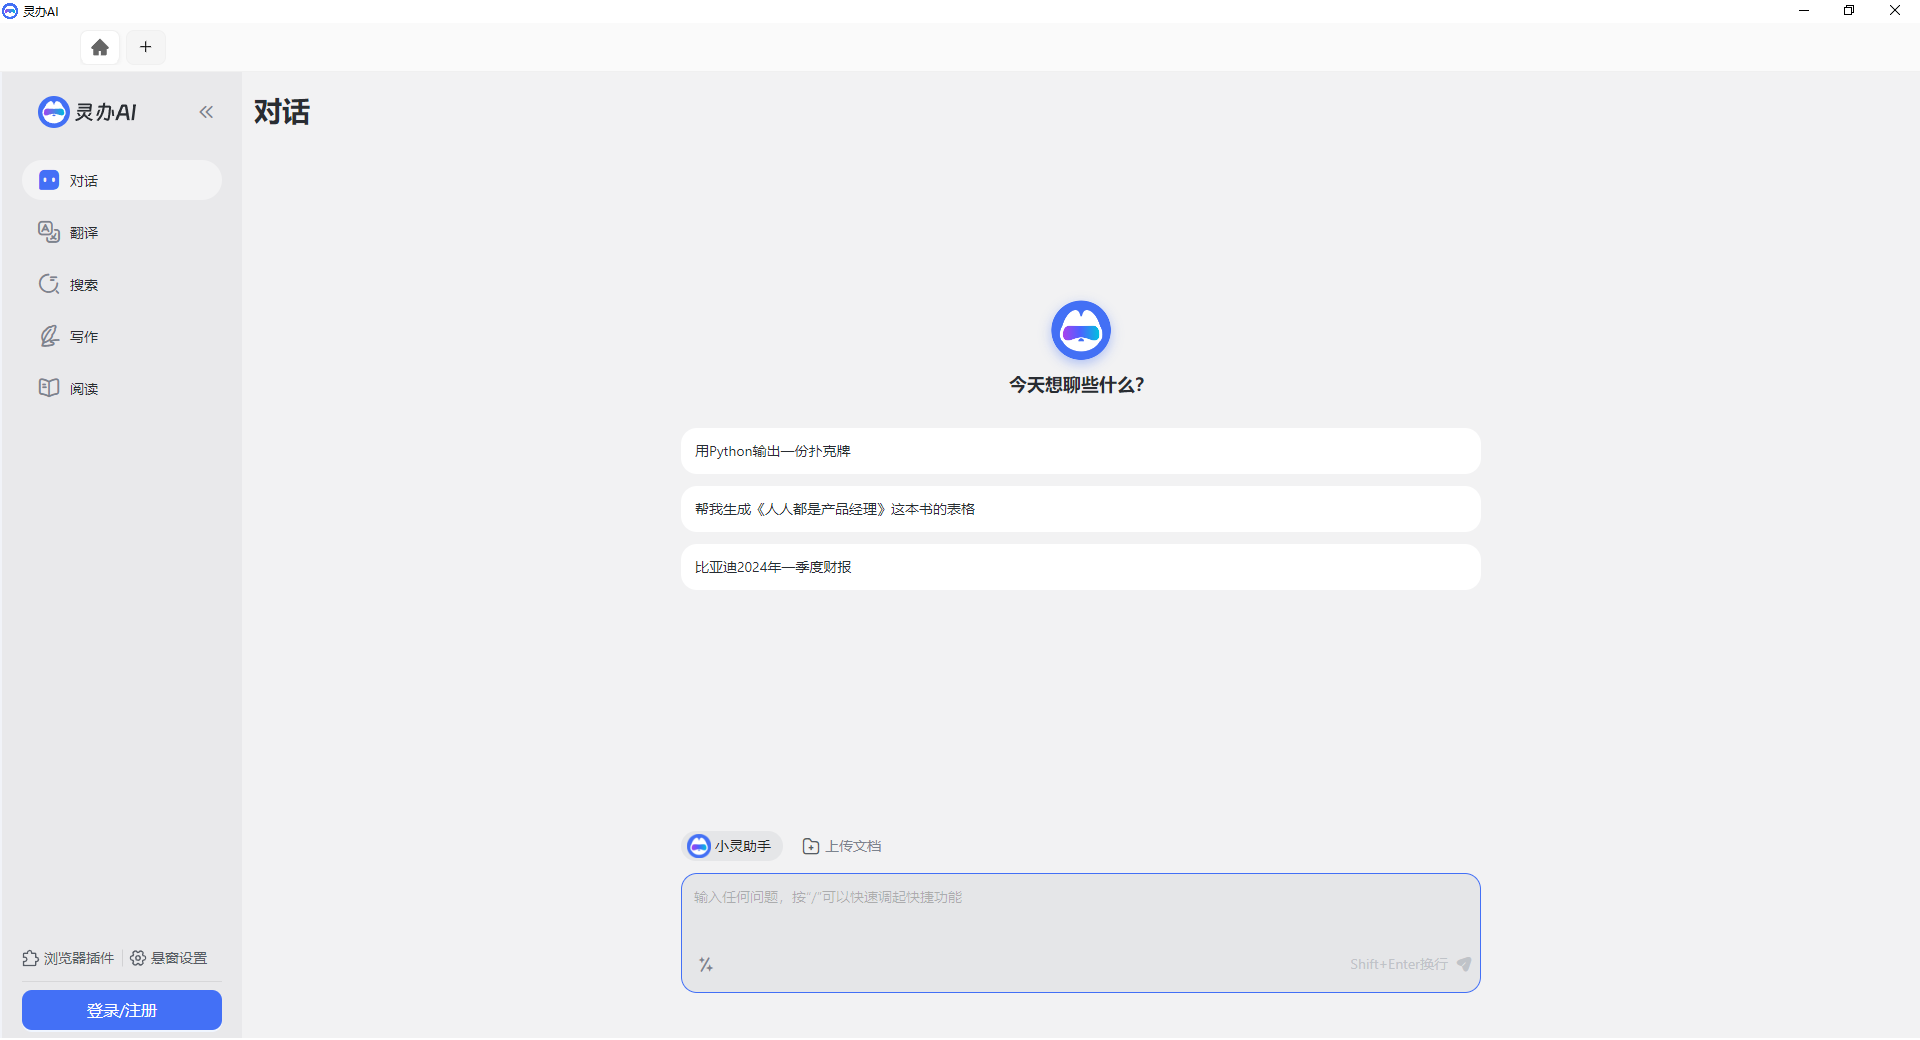Screen dimensions: 1920x1040
Task: Click the title bar app icon
Action: 10,11
